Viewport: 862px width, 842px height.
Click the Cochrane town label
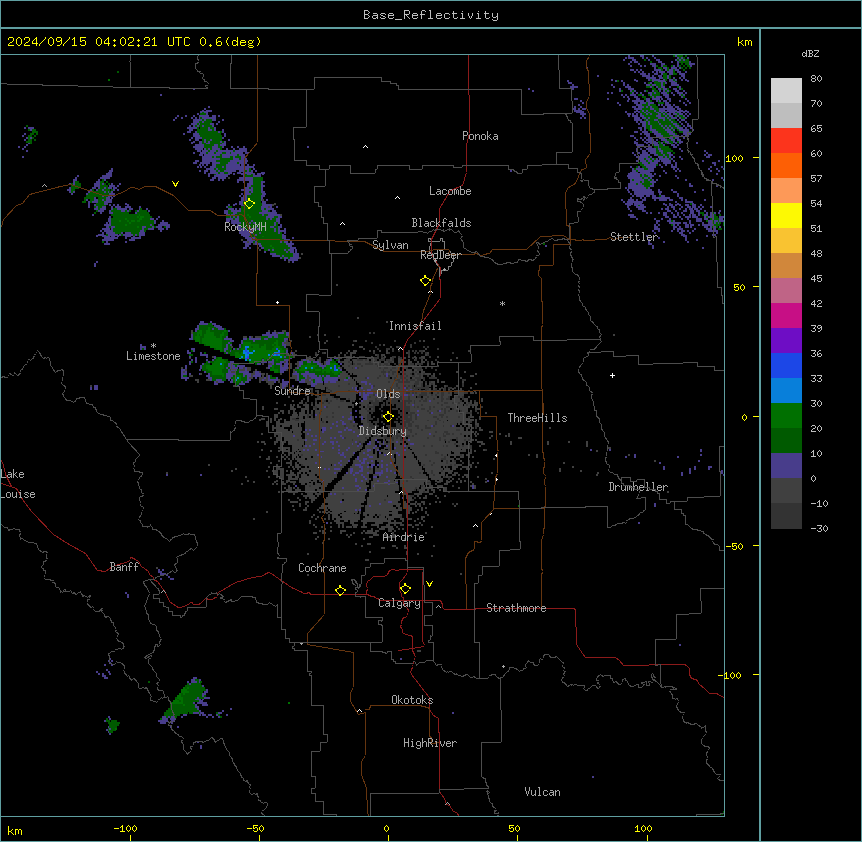tap(322, 568)
